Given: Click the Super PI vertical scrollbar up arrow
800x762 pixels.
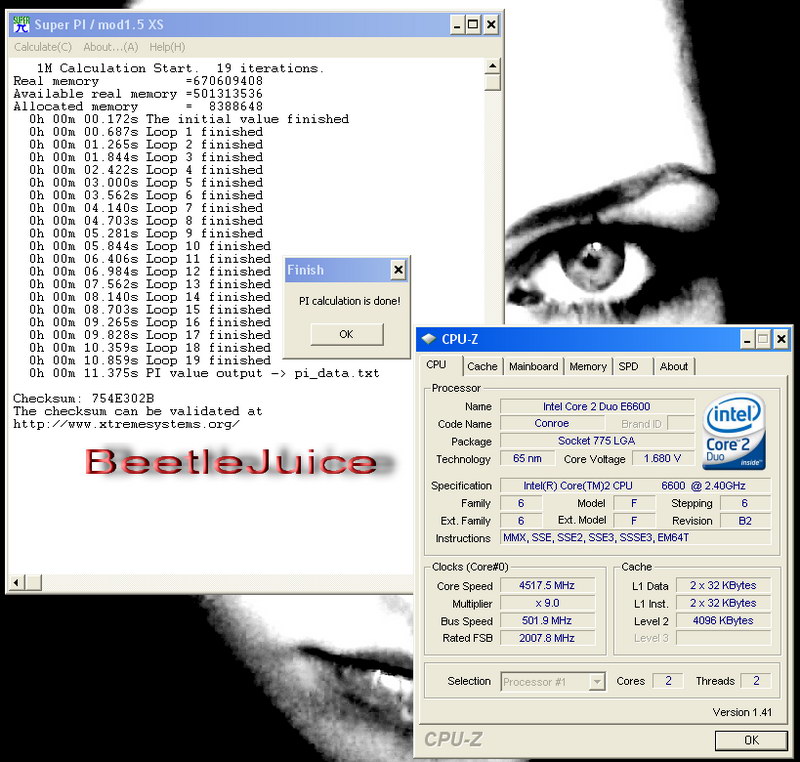Looking at the screenshot, I should [x=492, y=66].
